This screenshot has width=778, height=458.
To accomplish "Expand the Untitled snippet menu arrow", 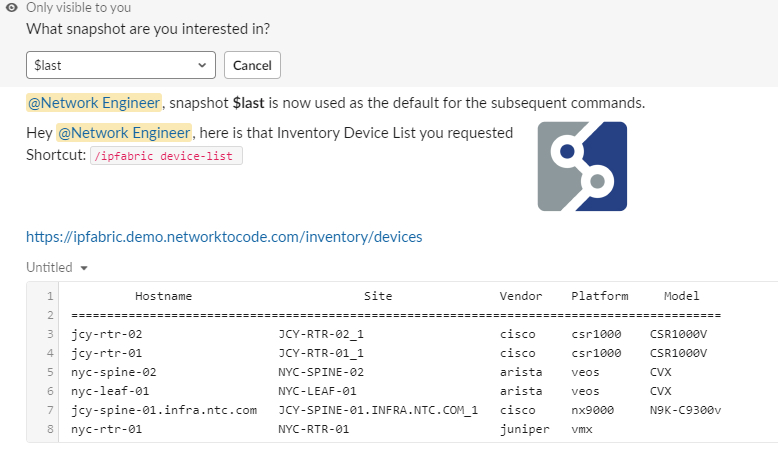I will 84,268.
